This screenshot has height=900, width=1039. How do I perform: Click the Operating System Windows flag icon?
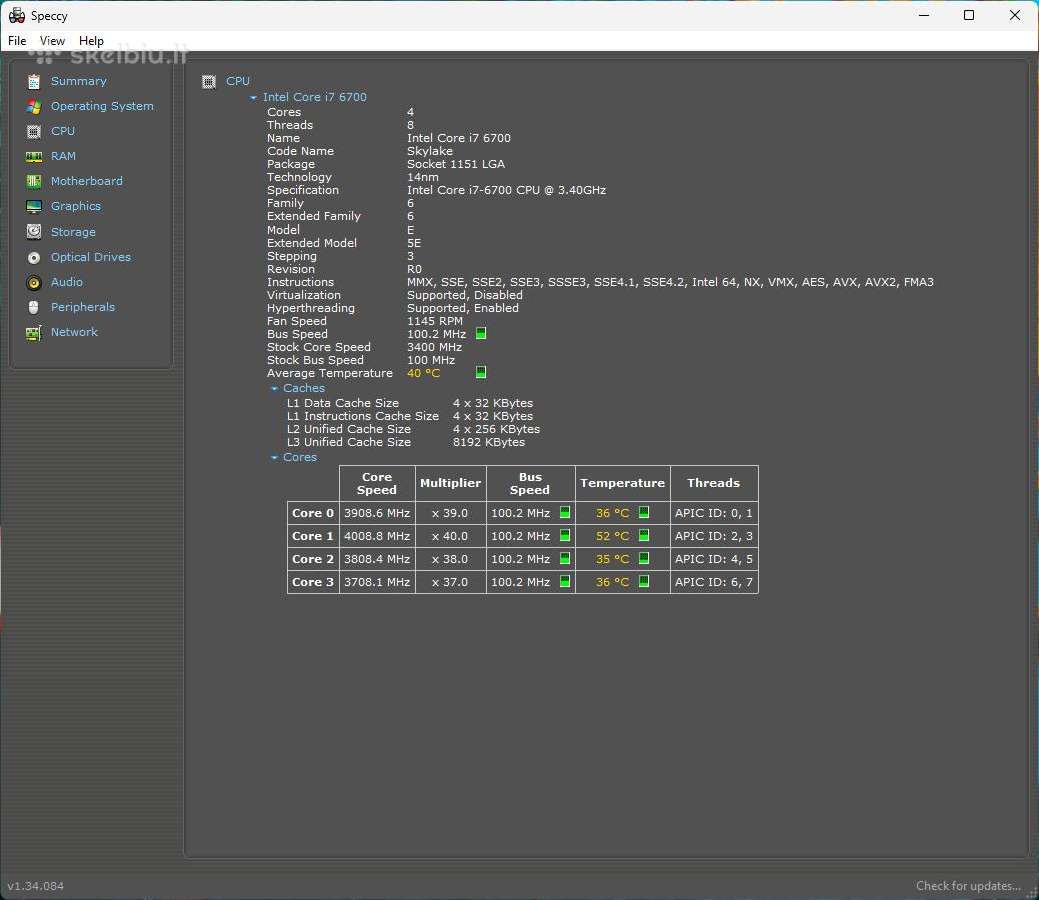coord(34,107)
